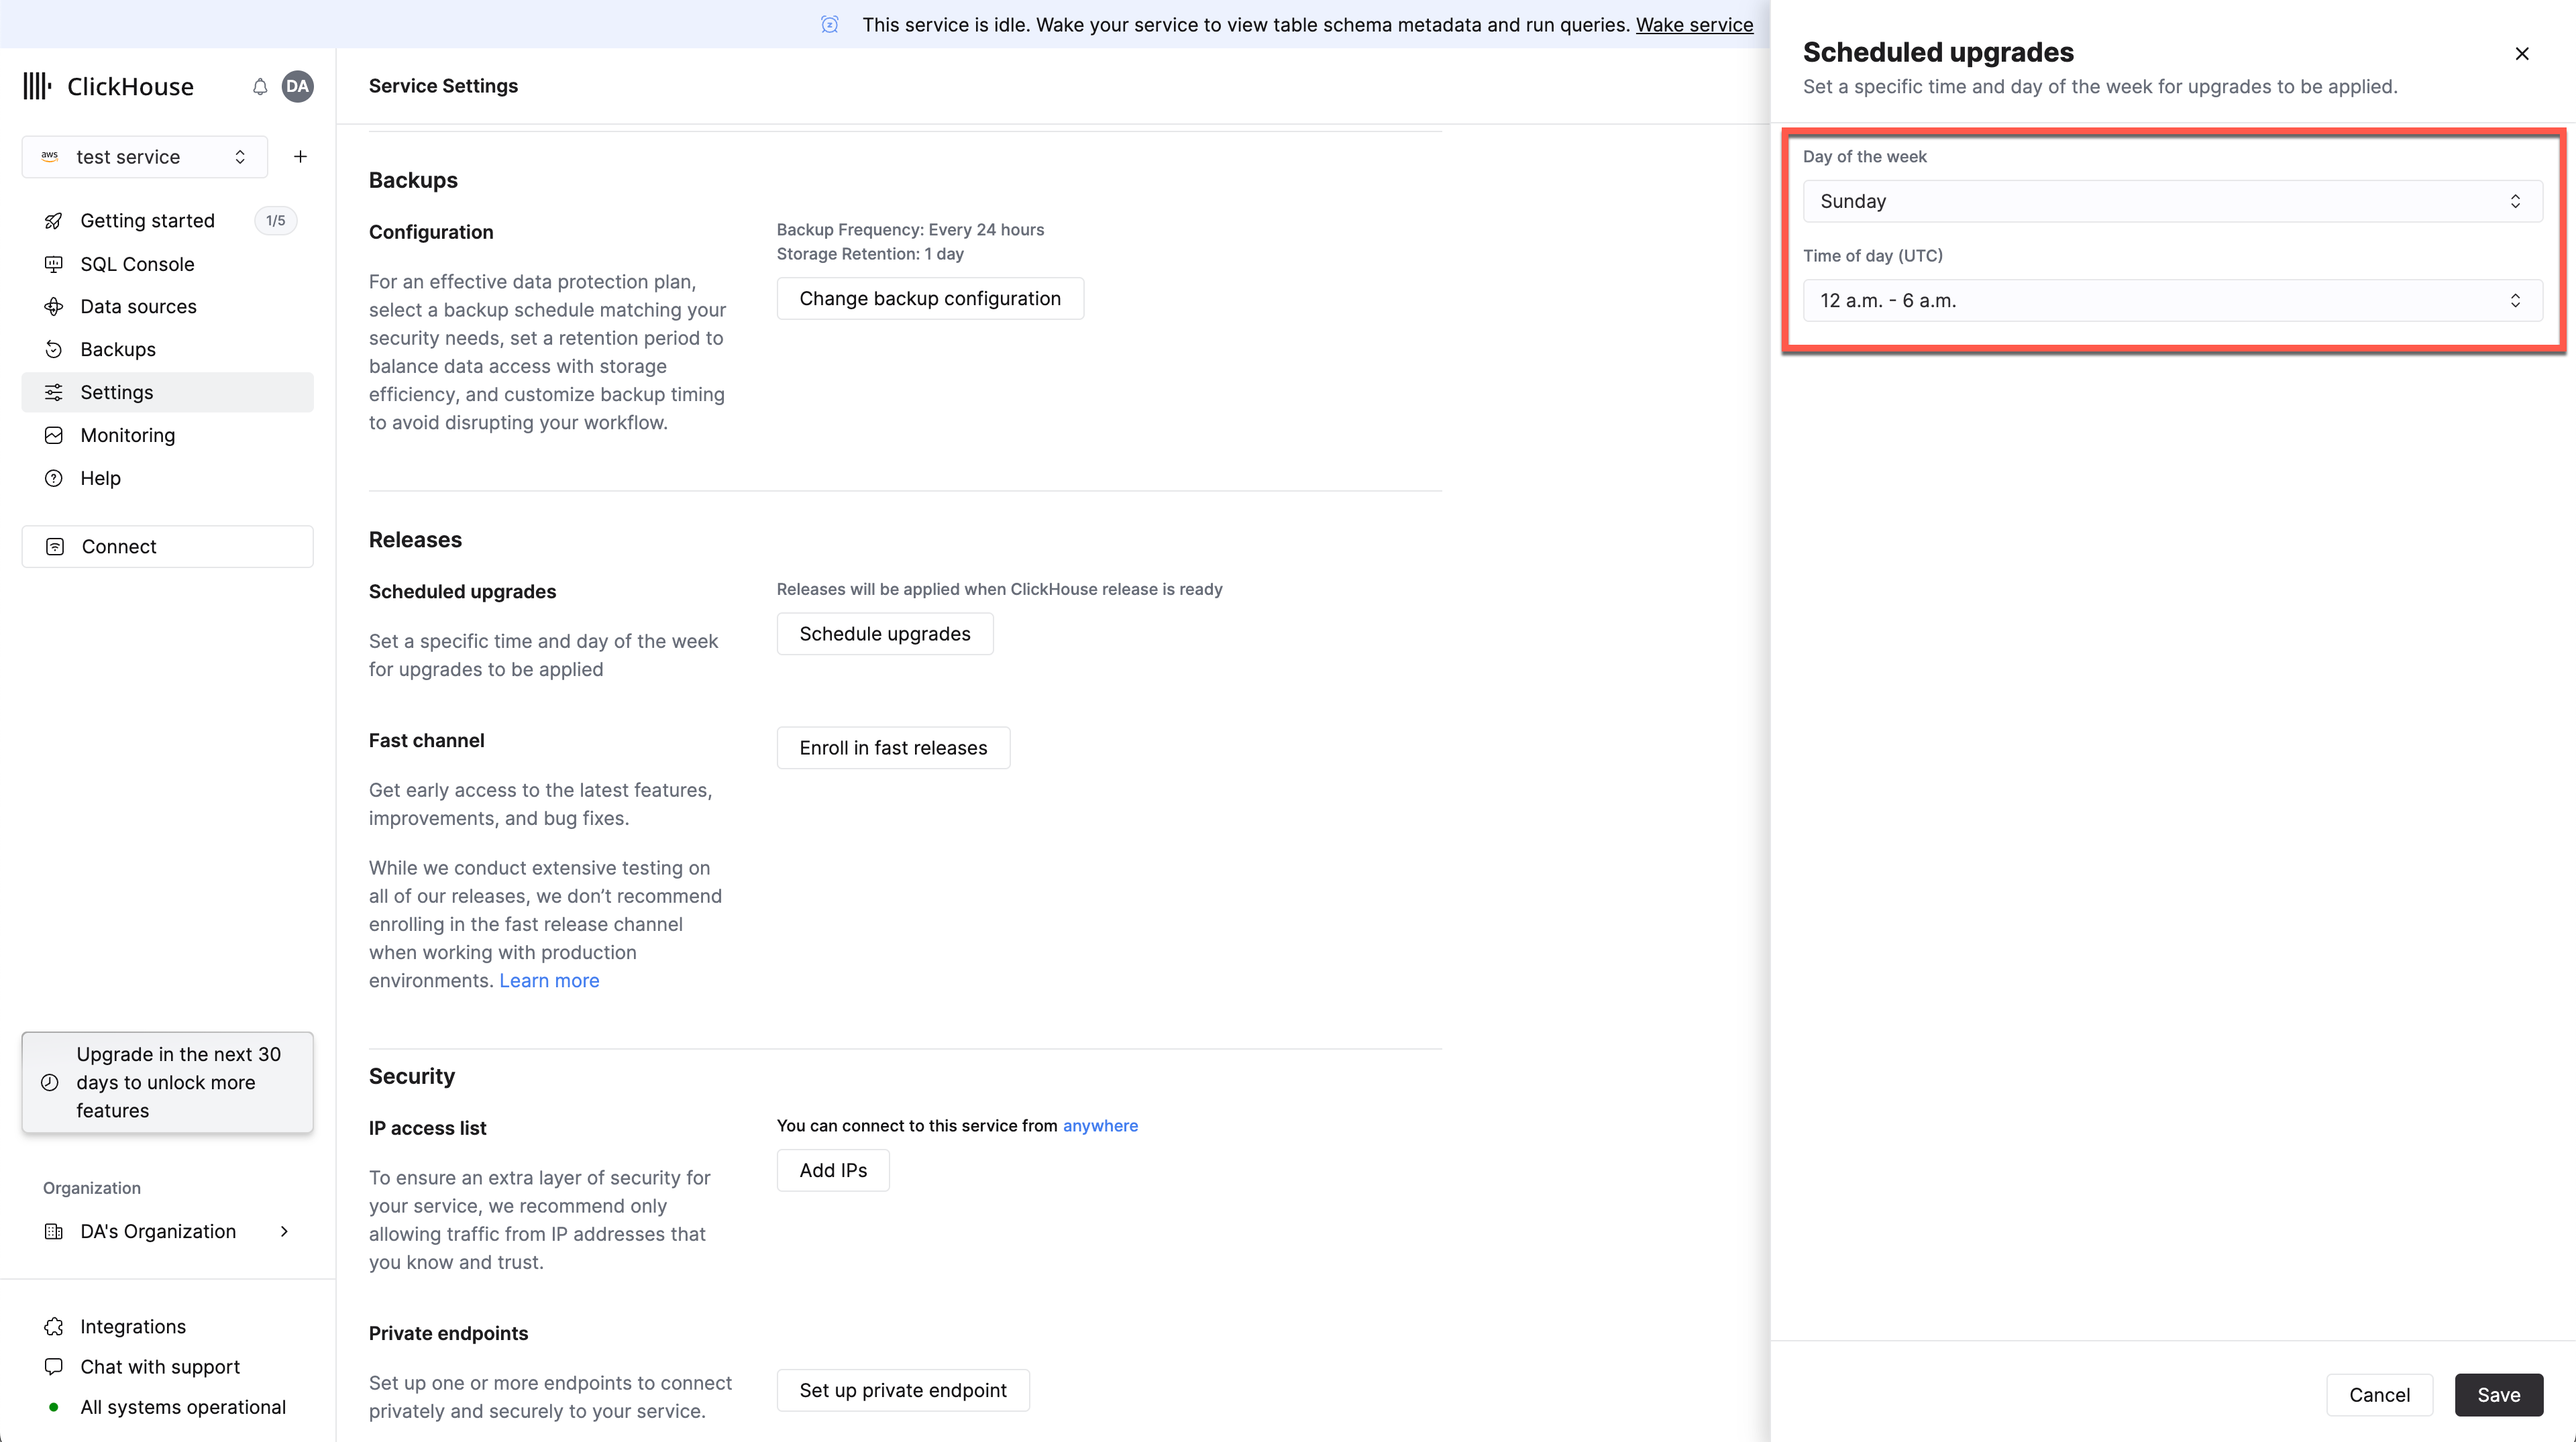Viewport: 2576px width, 1442px height.
Task: Open the Getting Started section
Action: click(x=147, y=219)
